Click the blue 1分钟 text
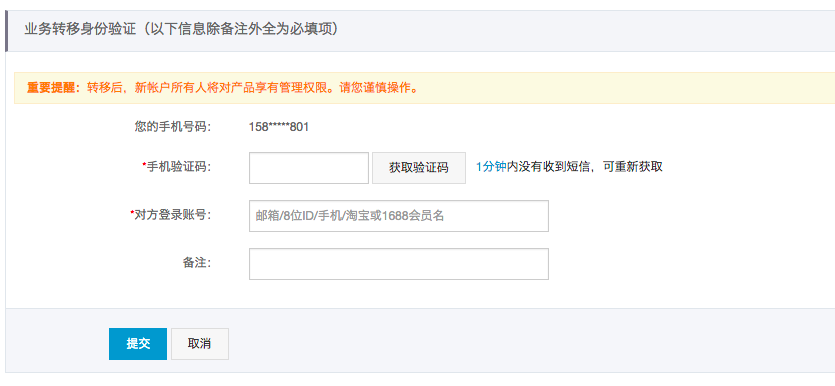The height and width of the screenshot is (386, 835). coord(490,167)
